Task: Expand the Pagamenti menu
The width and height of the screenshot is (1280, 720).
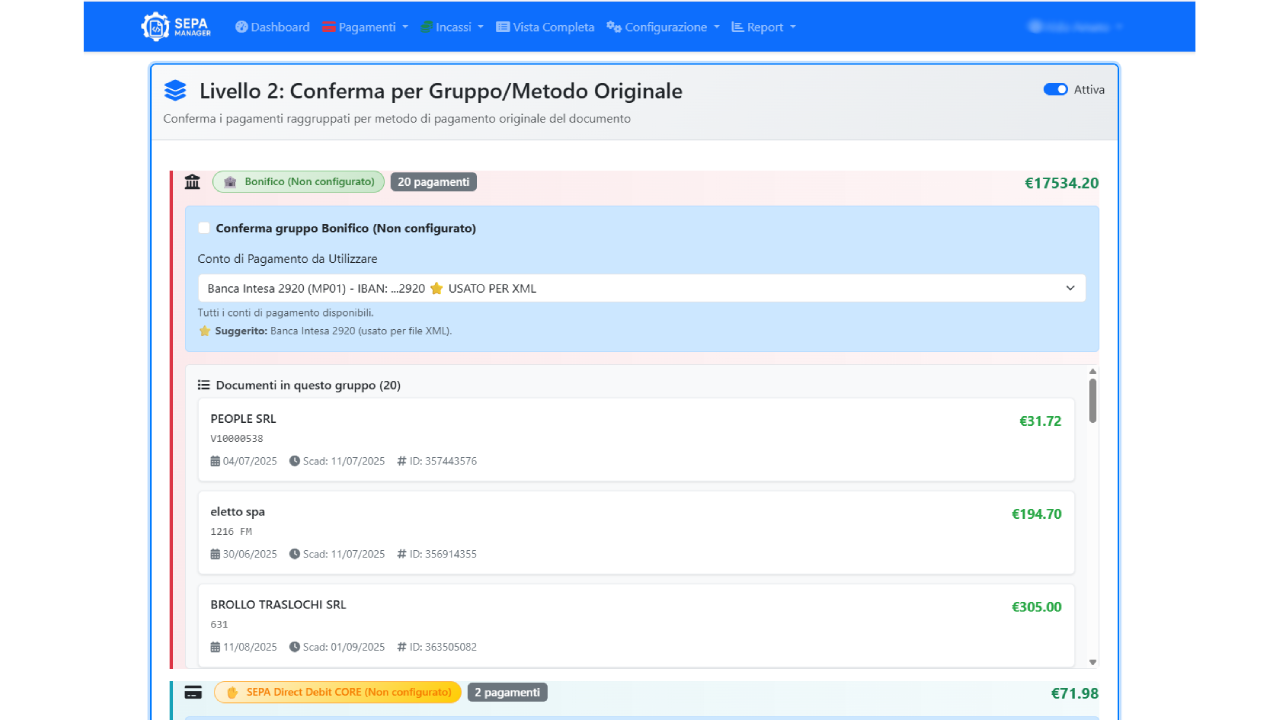Action: [365, 27]
